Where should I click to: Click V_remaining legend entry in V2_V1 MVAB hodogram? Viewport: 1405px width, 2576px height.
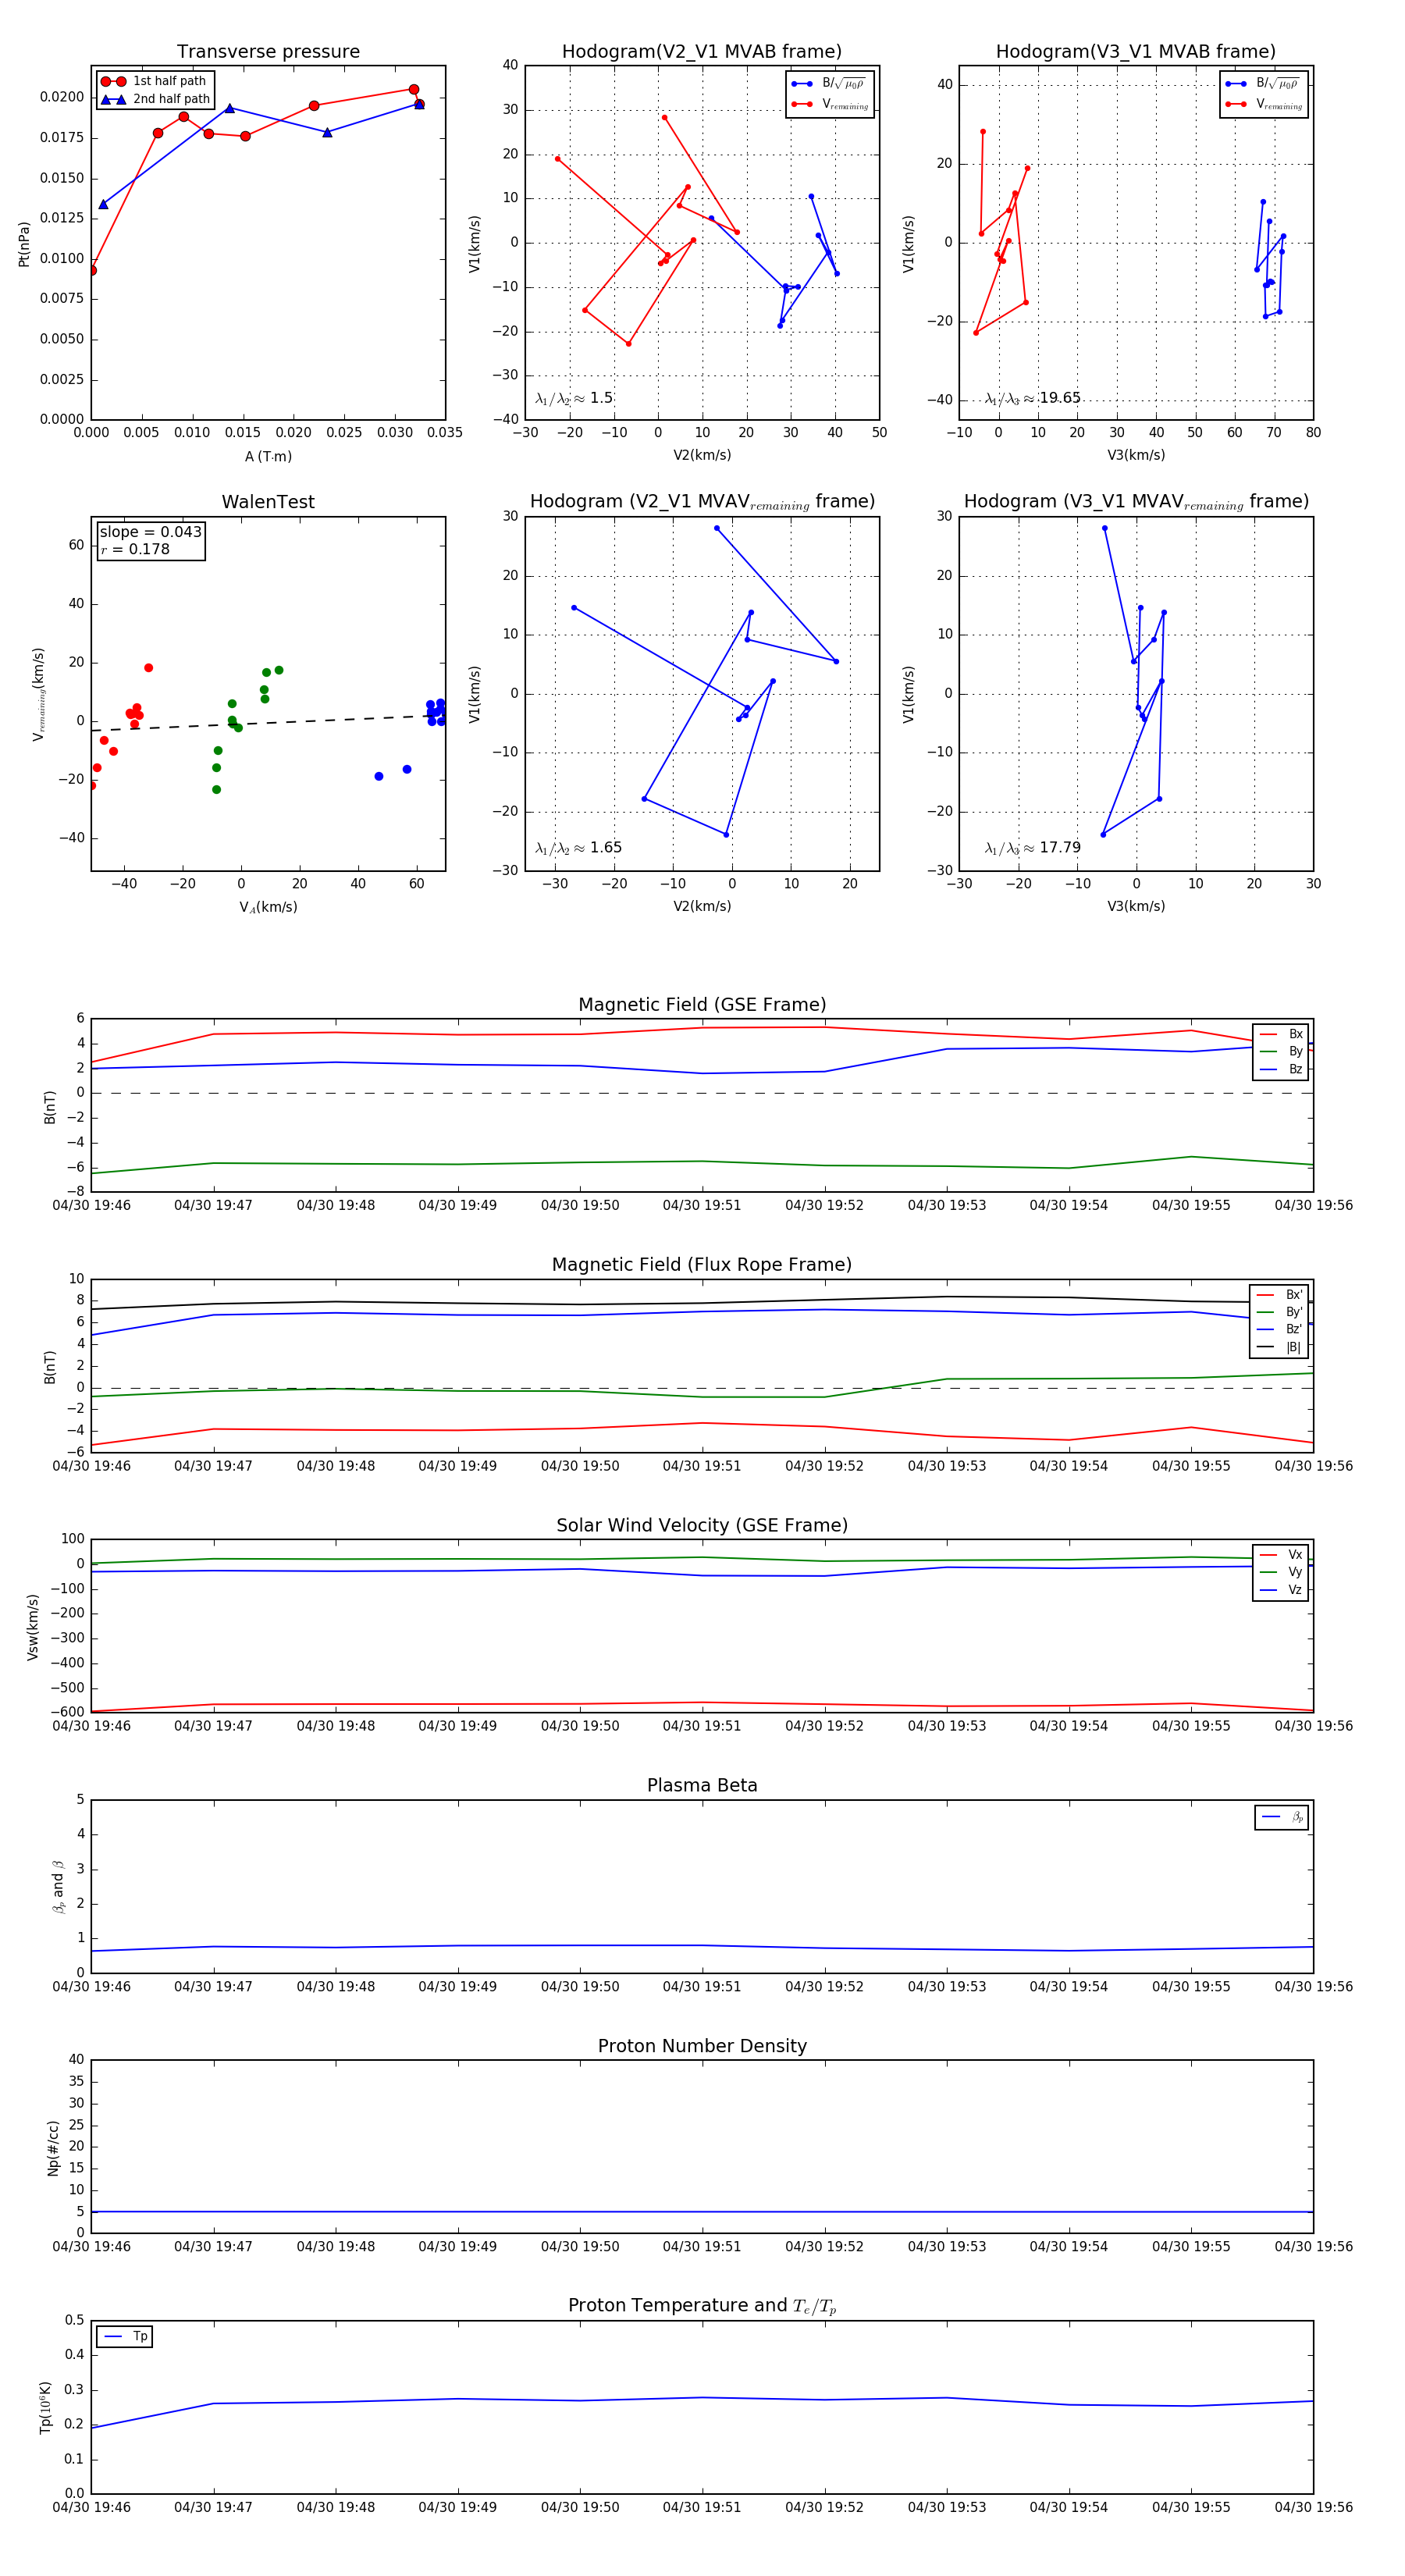click(x=830, y=104)
